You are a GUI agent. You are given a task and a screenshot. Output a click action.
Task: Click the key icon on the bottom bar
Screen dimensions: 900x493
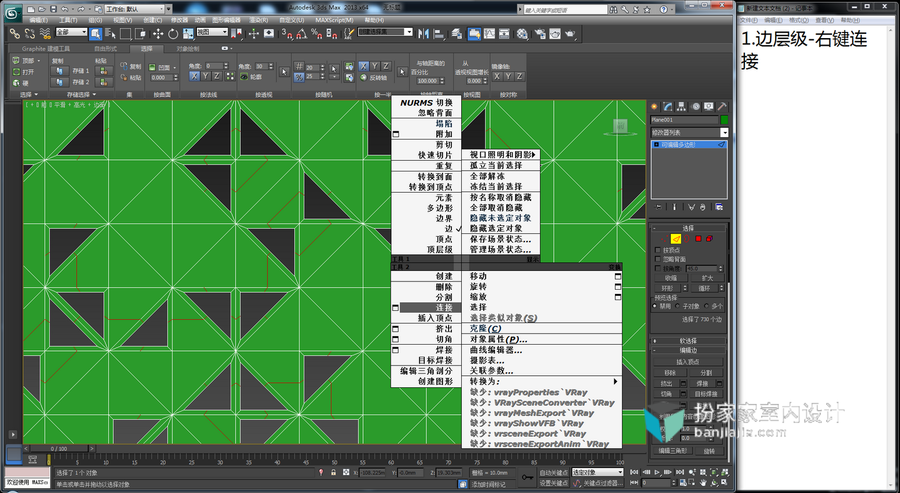pyautogui.click(x=527, y=477)
